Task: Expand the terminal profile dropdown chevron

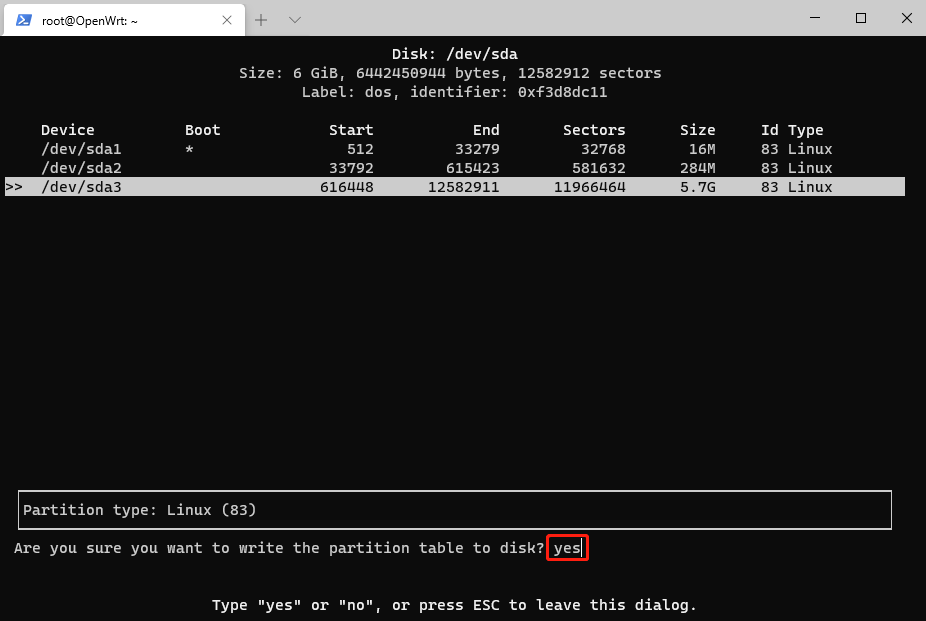Action: point(295,20)
